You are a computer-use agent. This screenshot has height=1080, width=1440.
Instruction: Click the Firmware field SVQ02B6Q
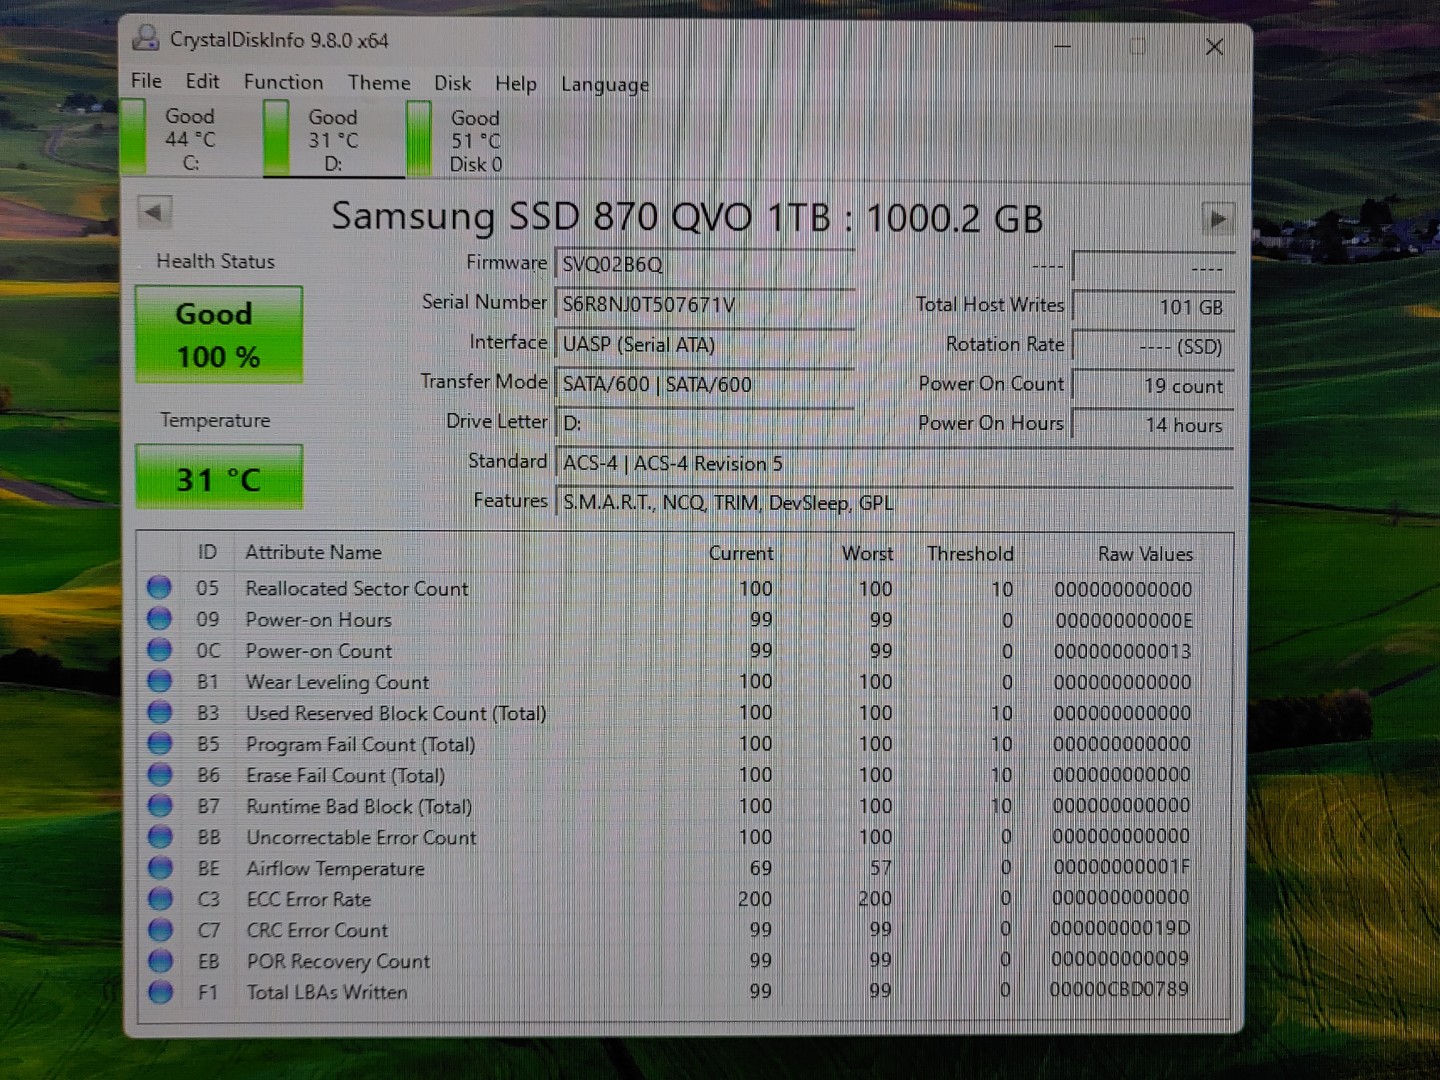point(704,264)
